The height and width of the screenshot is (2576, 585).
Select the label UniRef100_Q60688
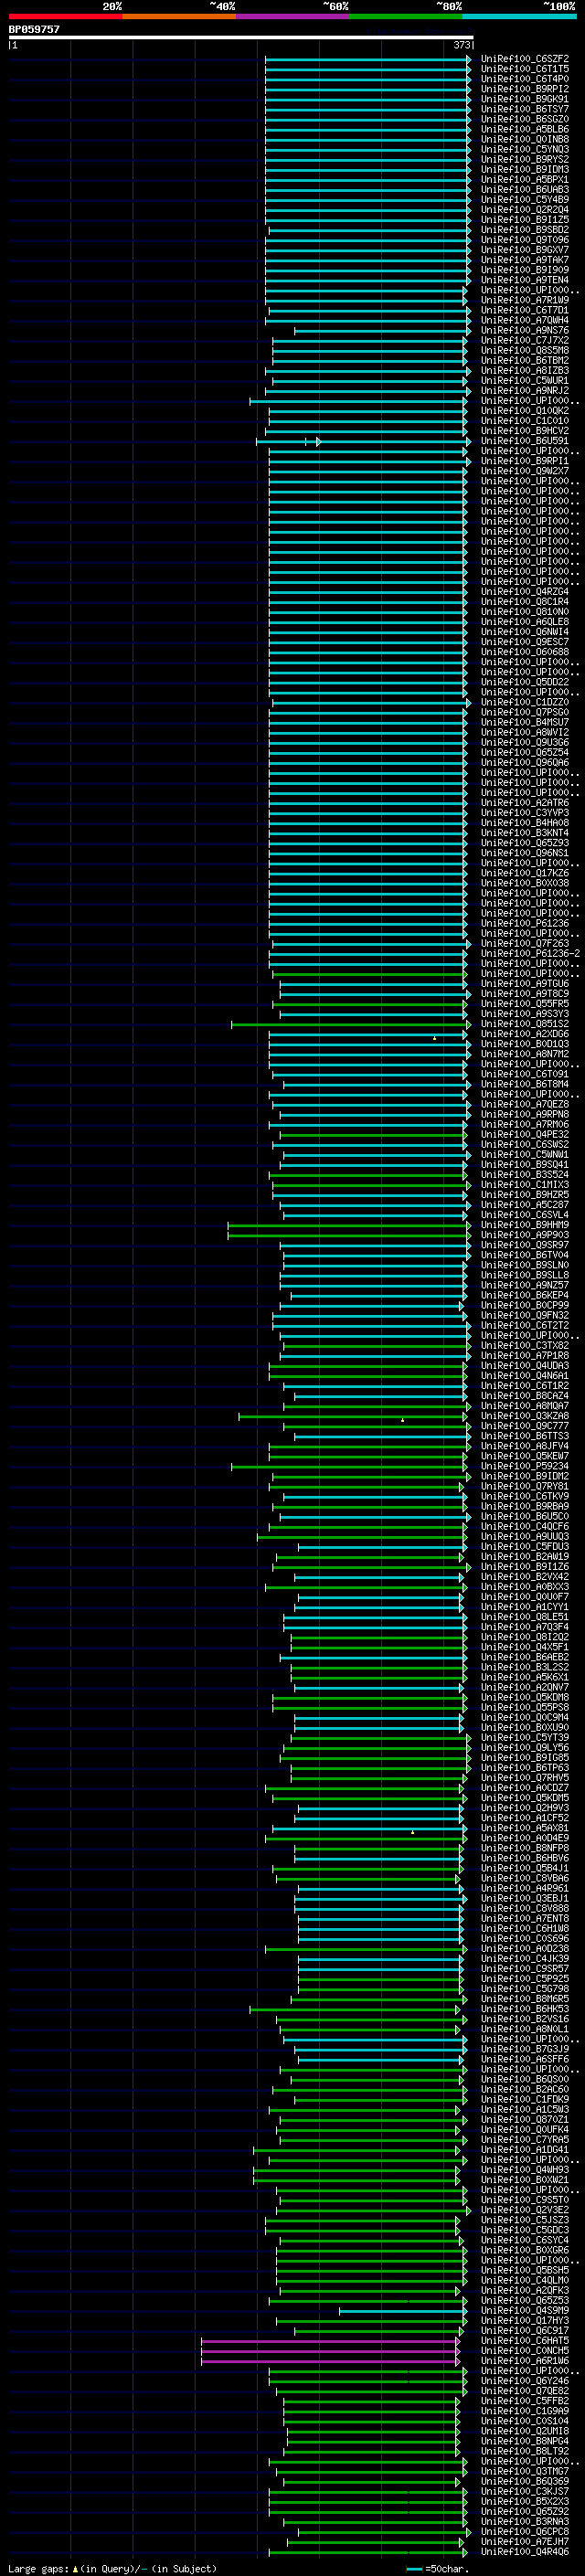[x=525, y=652]
